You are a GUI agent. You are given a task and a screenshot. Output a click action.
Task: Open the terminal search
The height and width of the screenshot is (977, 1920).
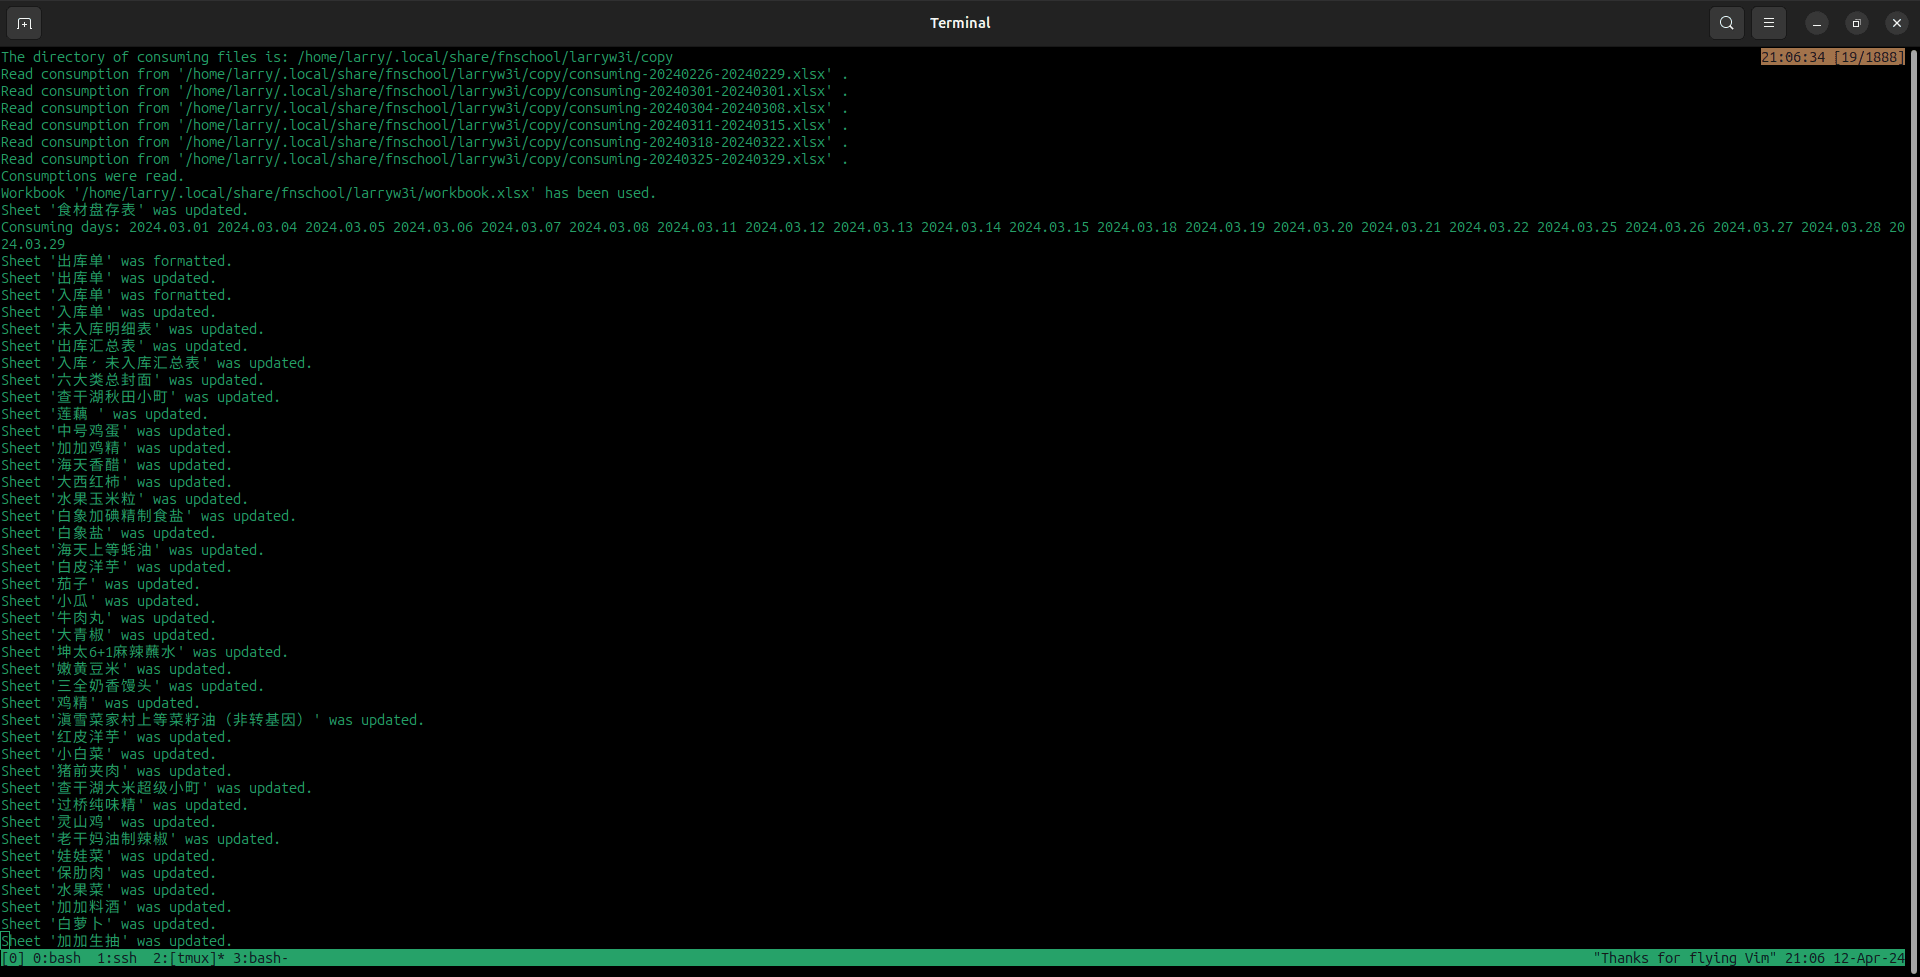(x=1725, y=22)
